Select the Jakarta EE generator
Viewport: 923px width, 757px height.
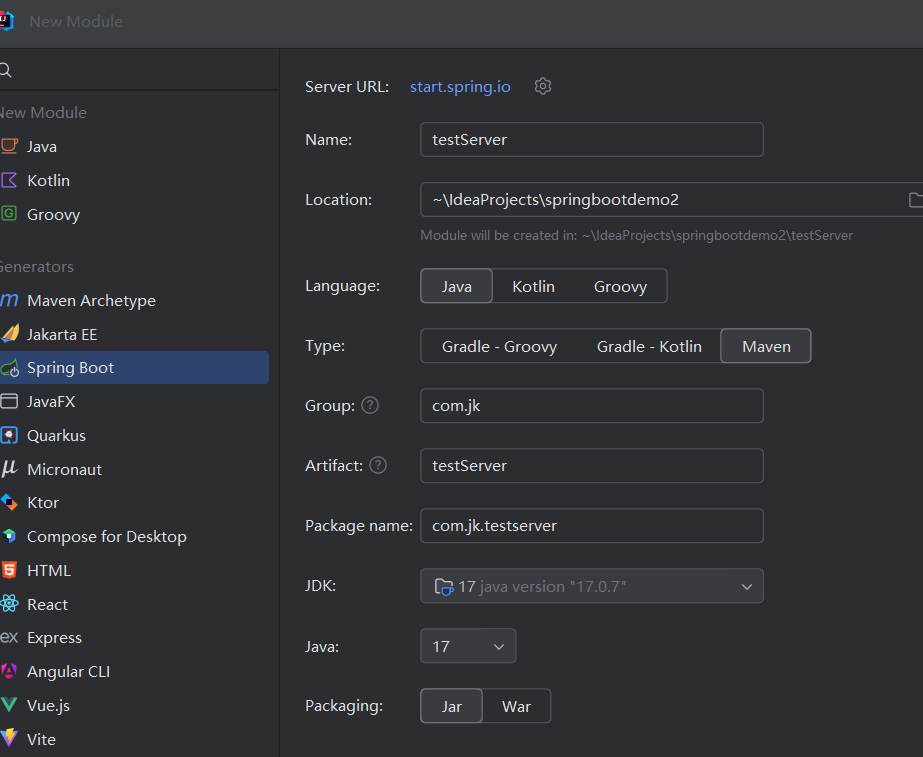[134, 334]
